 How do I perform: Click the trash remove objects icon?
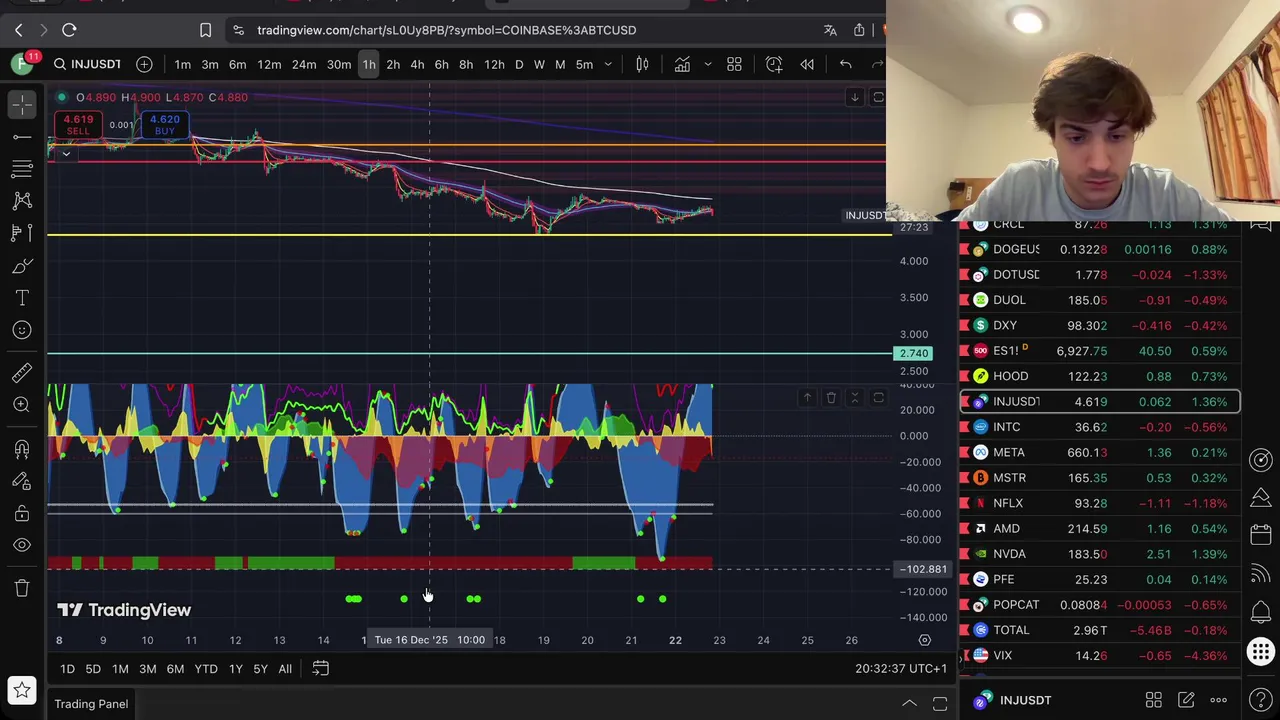(22, 588)
